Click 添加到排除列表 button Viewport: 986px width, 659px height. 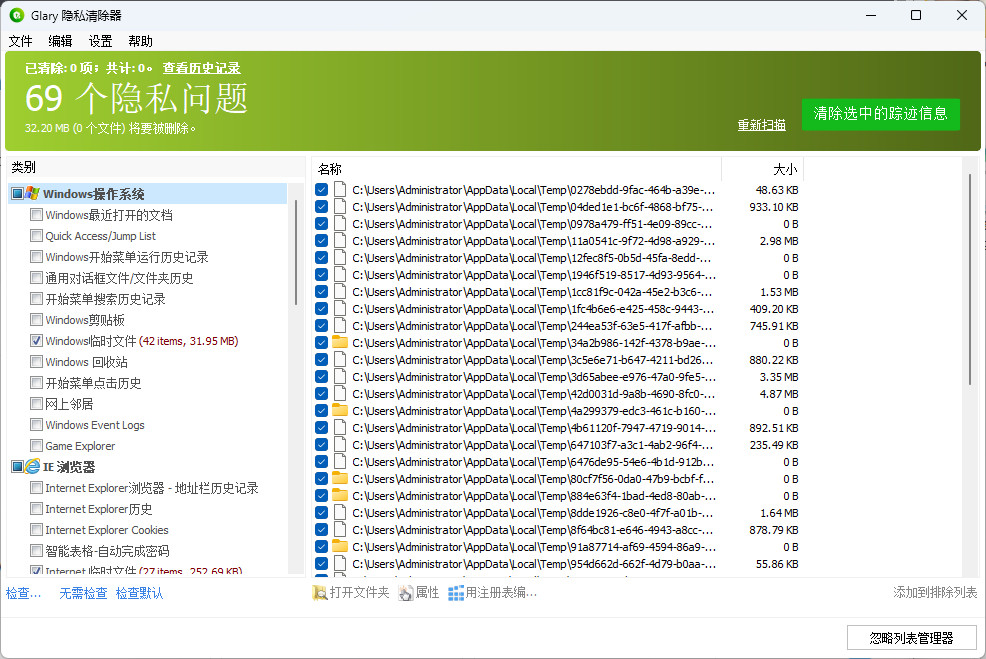tap(935, 592)
